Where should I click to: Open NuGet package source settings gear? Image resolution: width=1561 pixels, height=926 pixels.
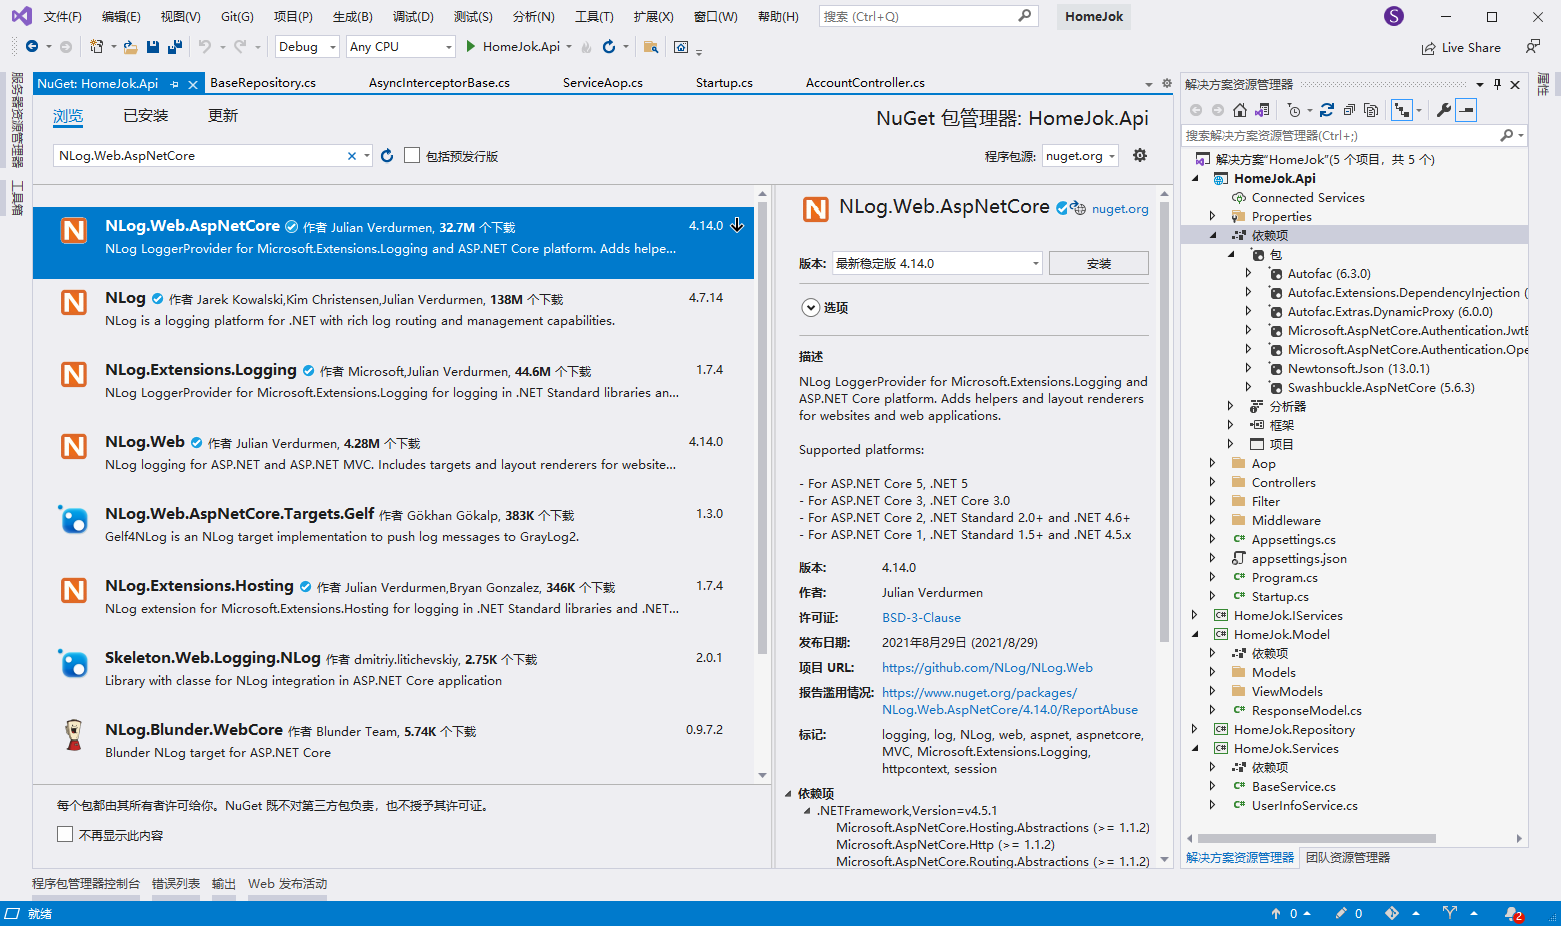pyautogui.click(x=1139, y=155)
